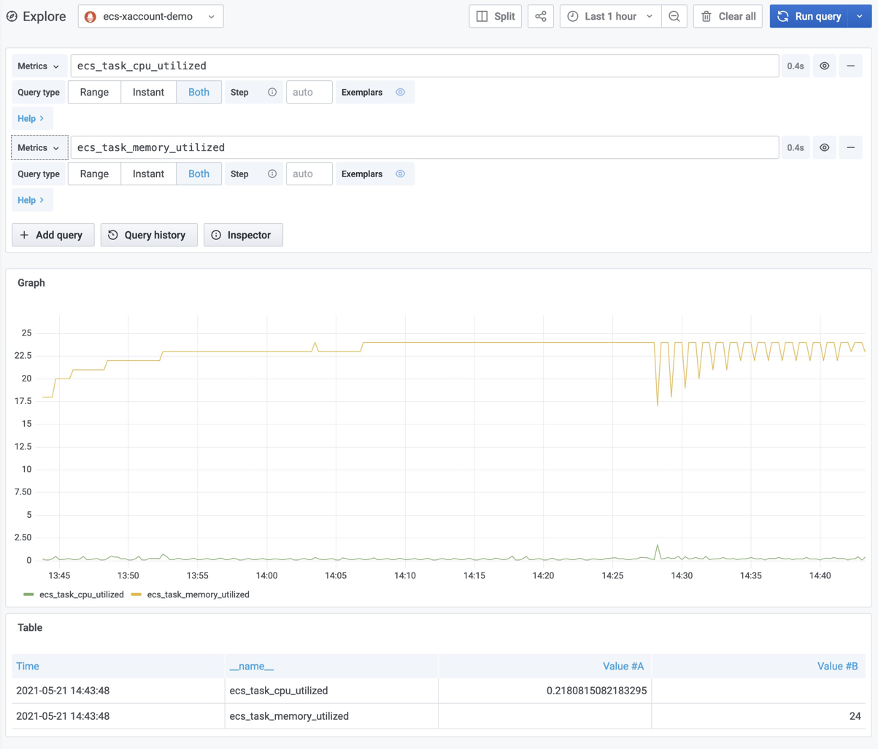Click the trash icon next to Clear all
Viewport: 879px width, 750px height.
tap(708, 16)
